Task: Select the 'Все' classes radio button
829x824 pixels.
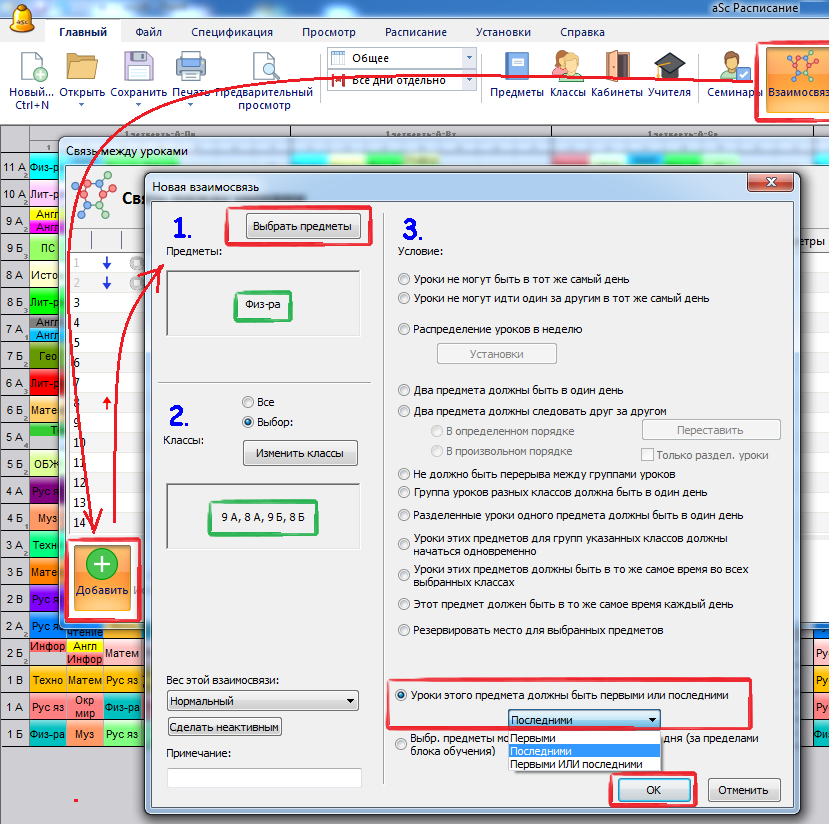Action: pyautogui.click(x=248, y=402)
